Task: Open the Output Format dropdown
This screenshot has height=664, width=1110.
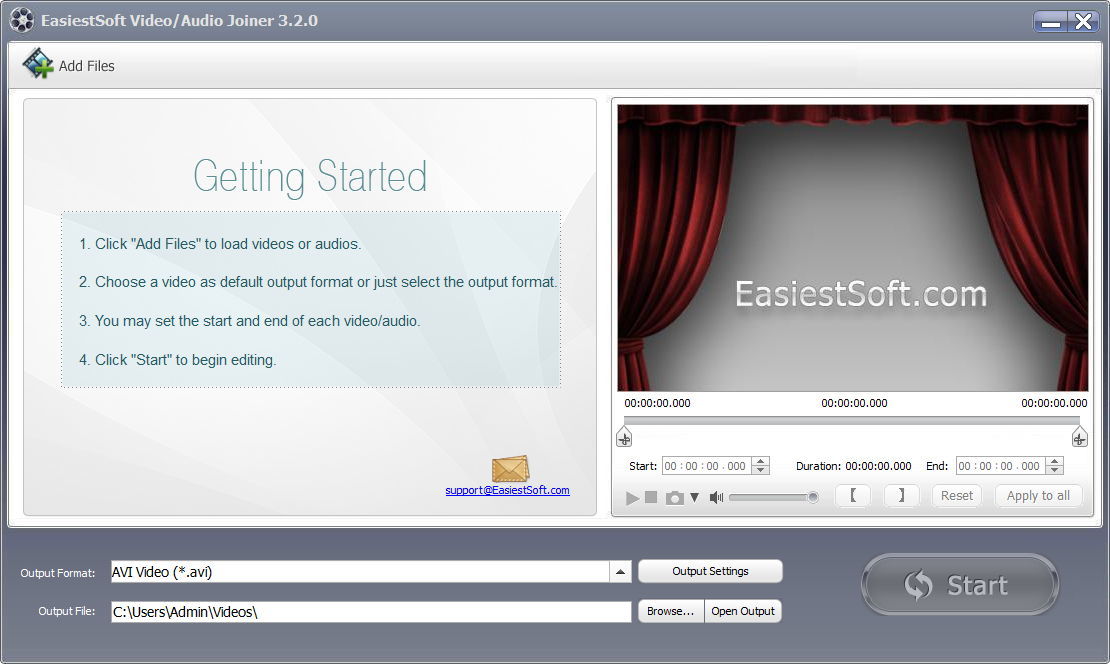Action: (x=621, y=572)
